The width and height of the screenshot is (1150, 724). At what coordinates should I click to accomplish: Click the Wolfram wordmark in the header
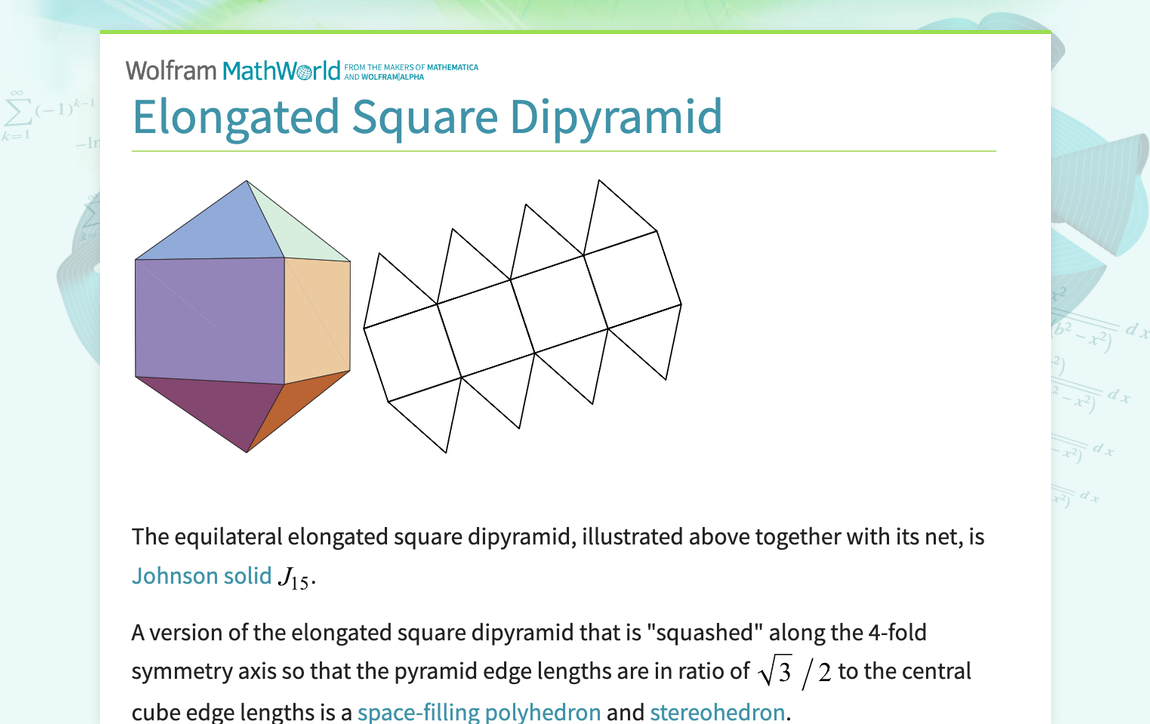(169, 70)
